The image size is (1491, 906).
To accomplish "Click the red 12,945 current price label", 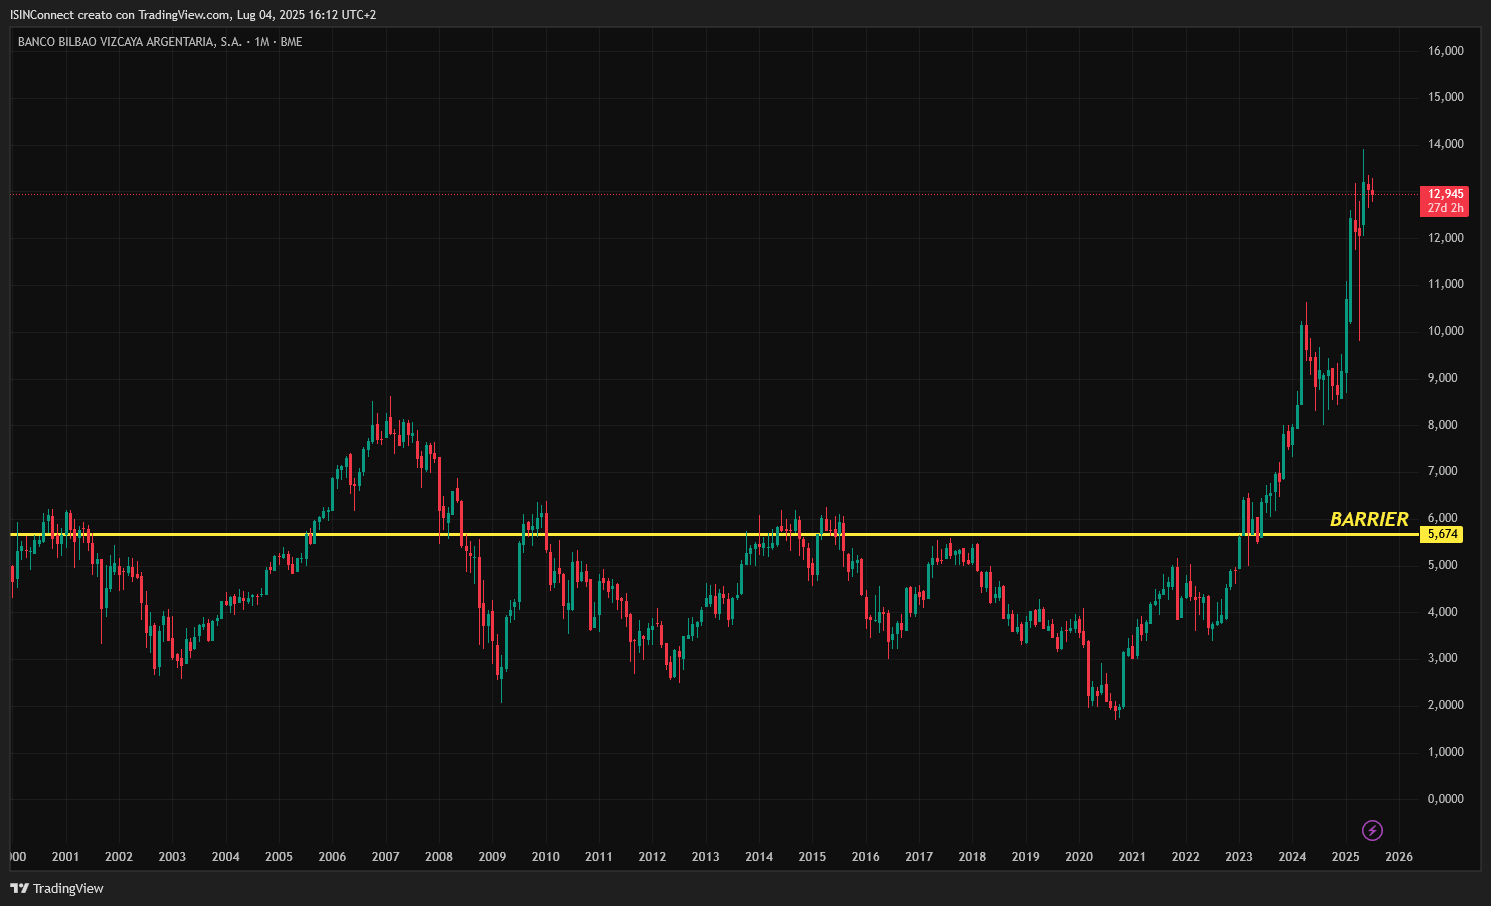I will point(1445,194).
